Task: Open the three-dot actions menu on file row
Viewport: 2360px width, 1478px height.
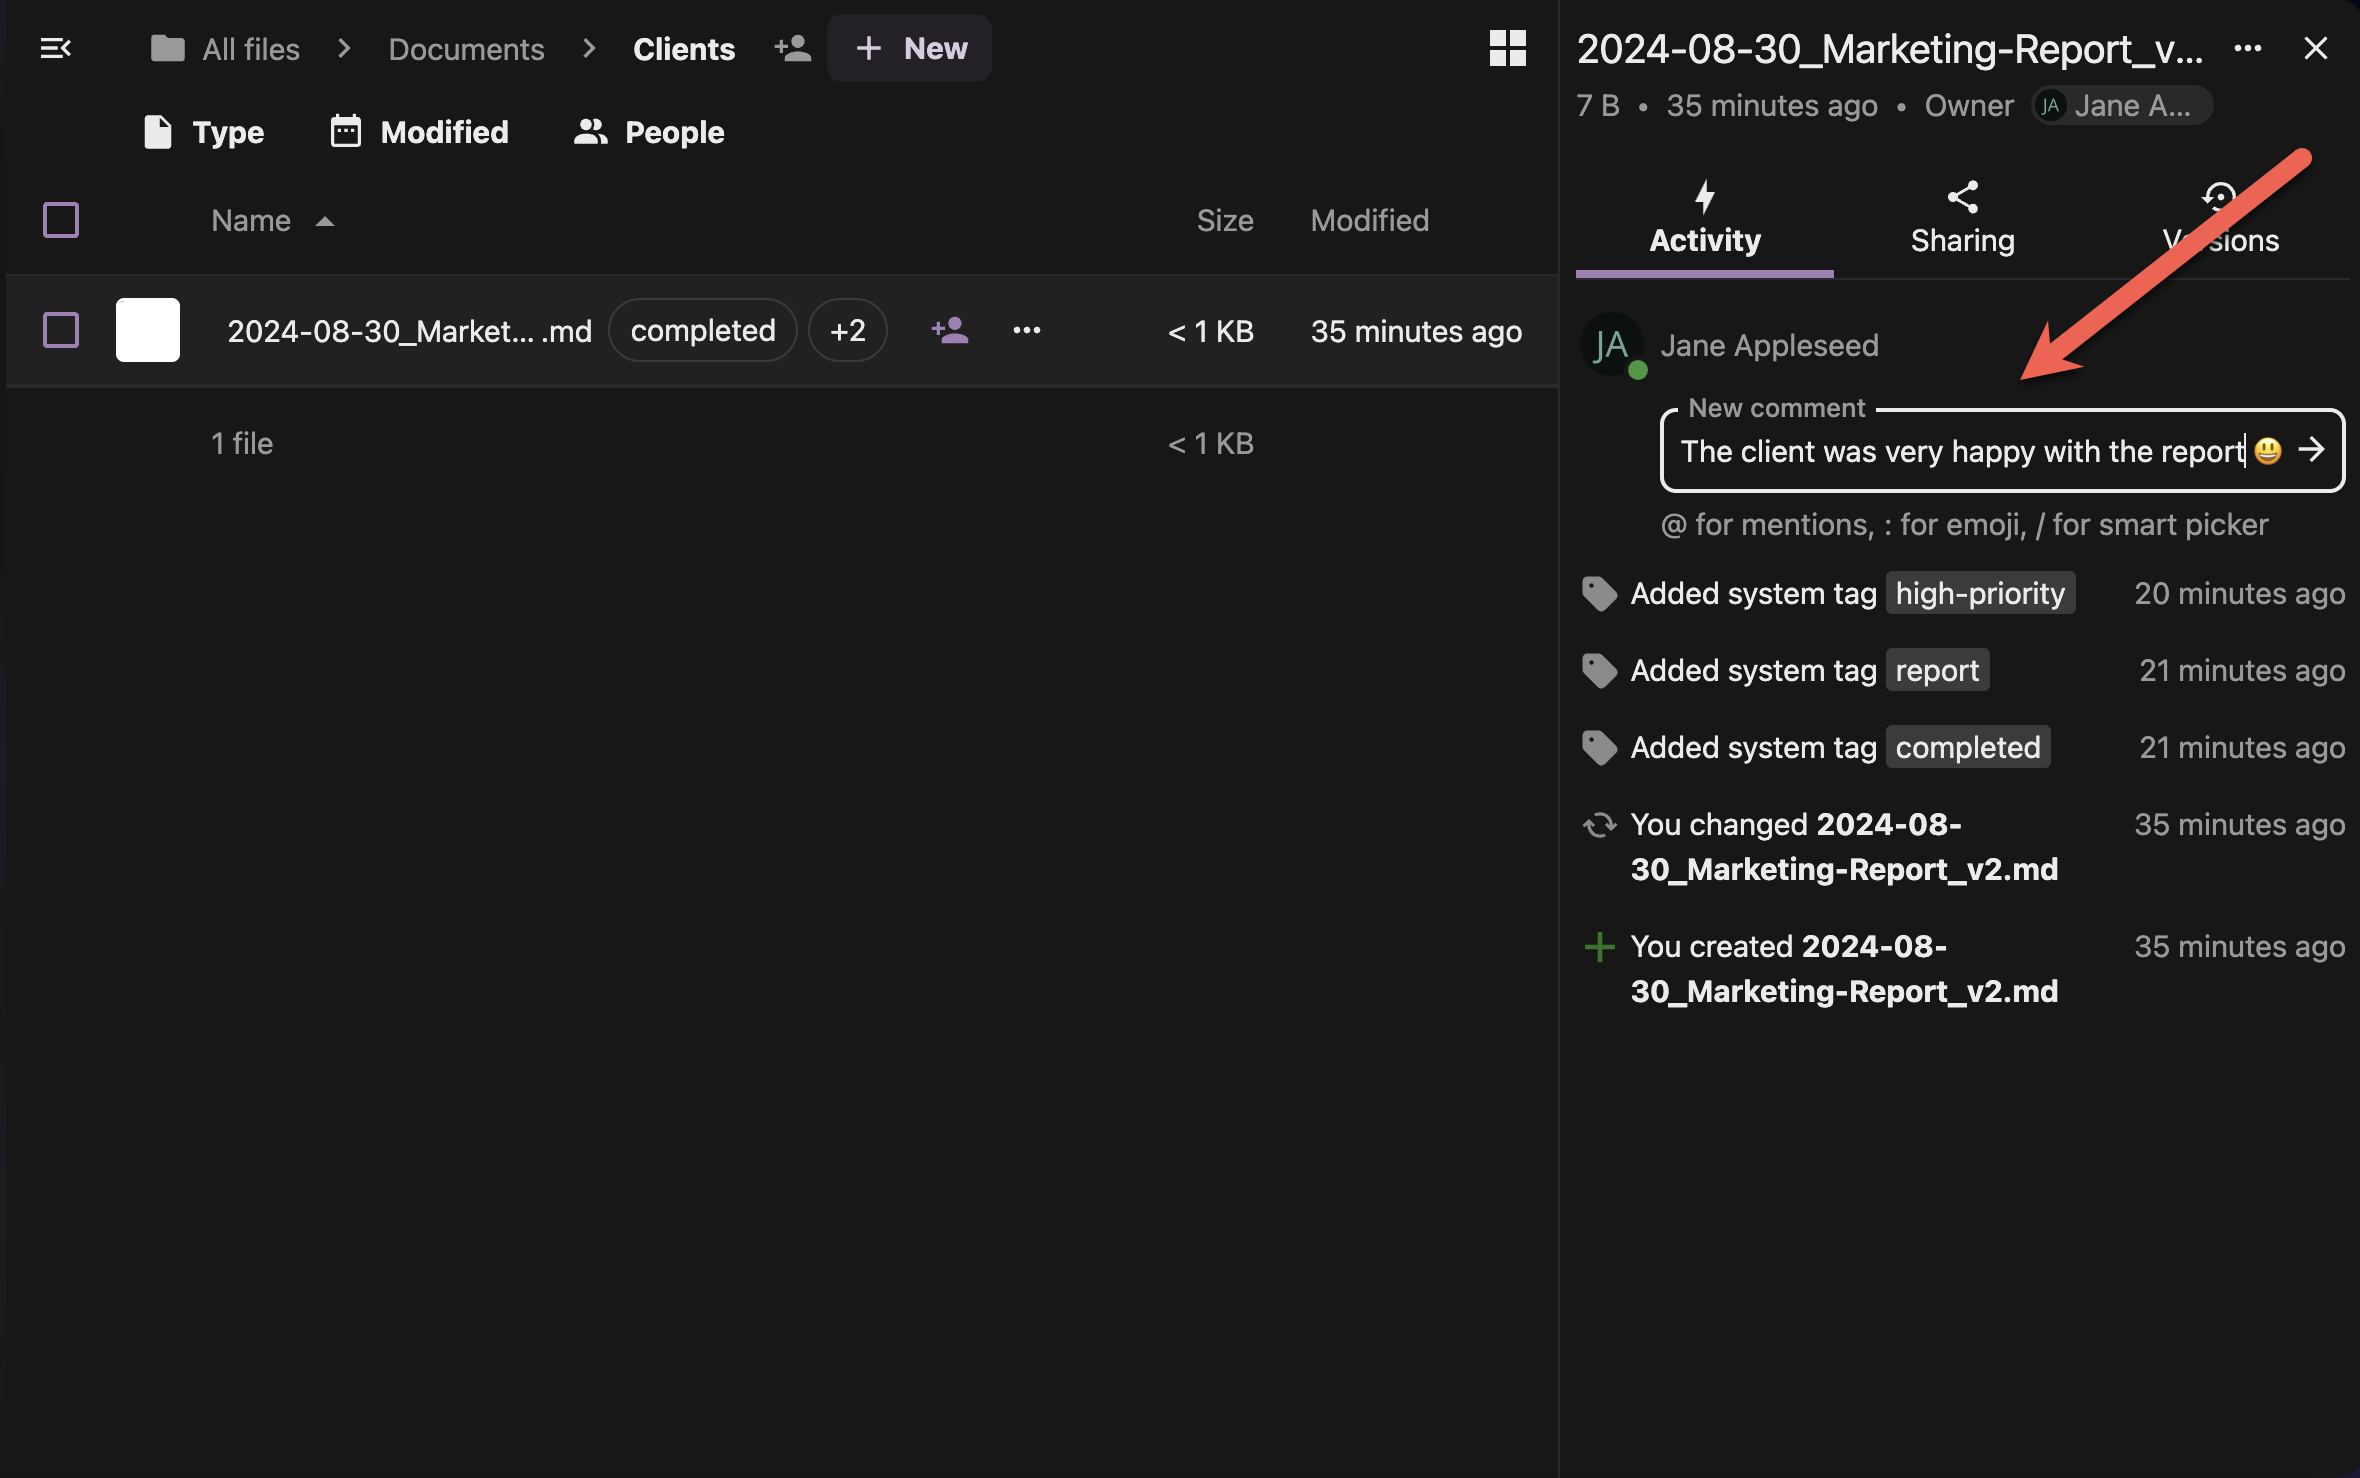Action: point(1026,330)
